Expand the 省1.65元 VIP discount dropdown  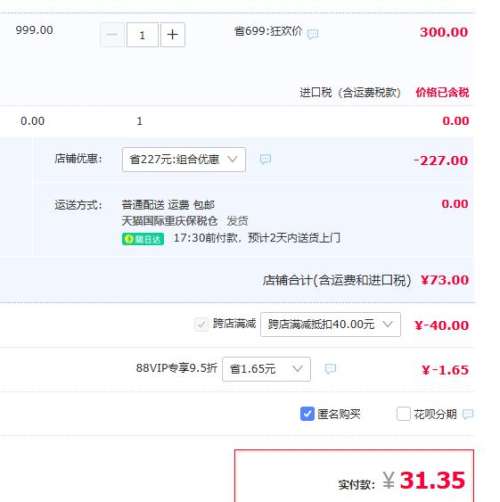pyautogui.click(x=266, y=369)
